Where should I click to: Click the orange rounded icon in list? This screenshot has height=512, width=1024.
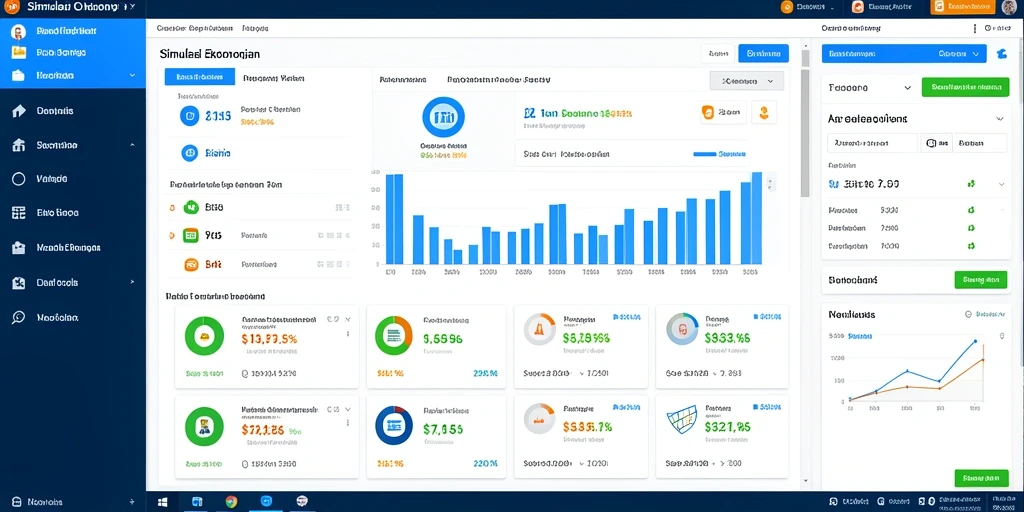click(x=192, y=264)
